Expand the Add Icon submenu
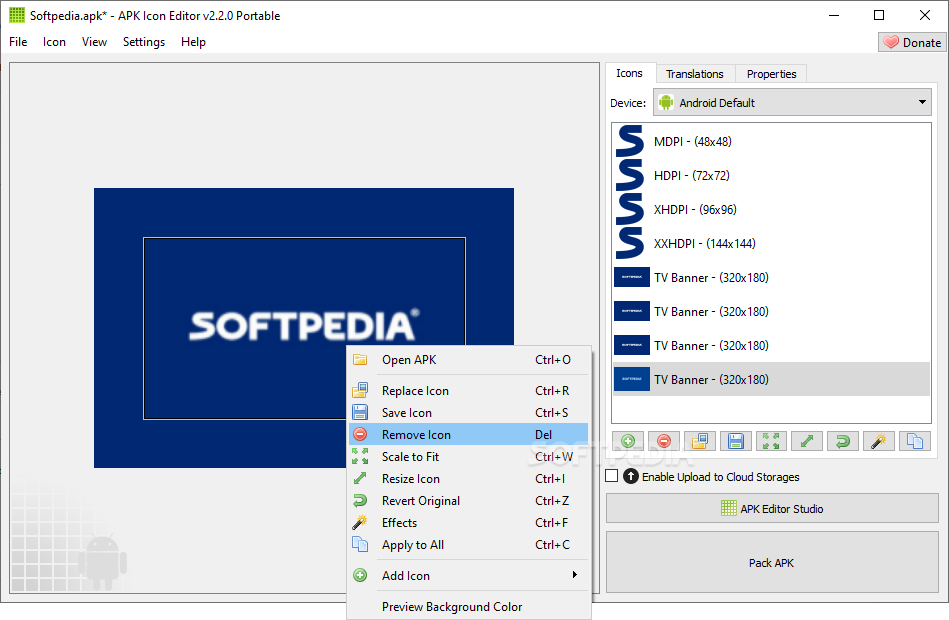The image size is (949, 620). coord(468,575)
